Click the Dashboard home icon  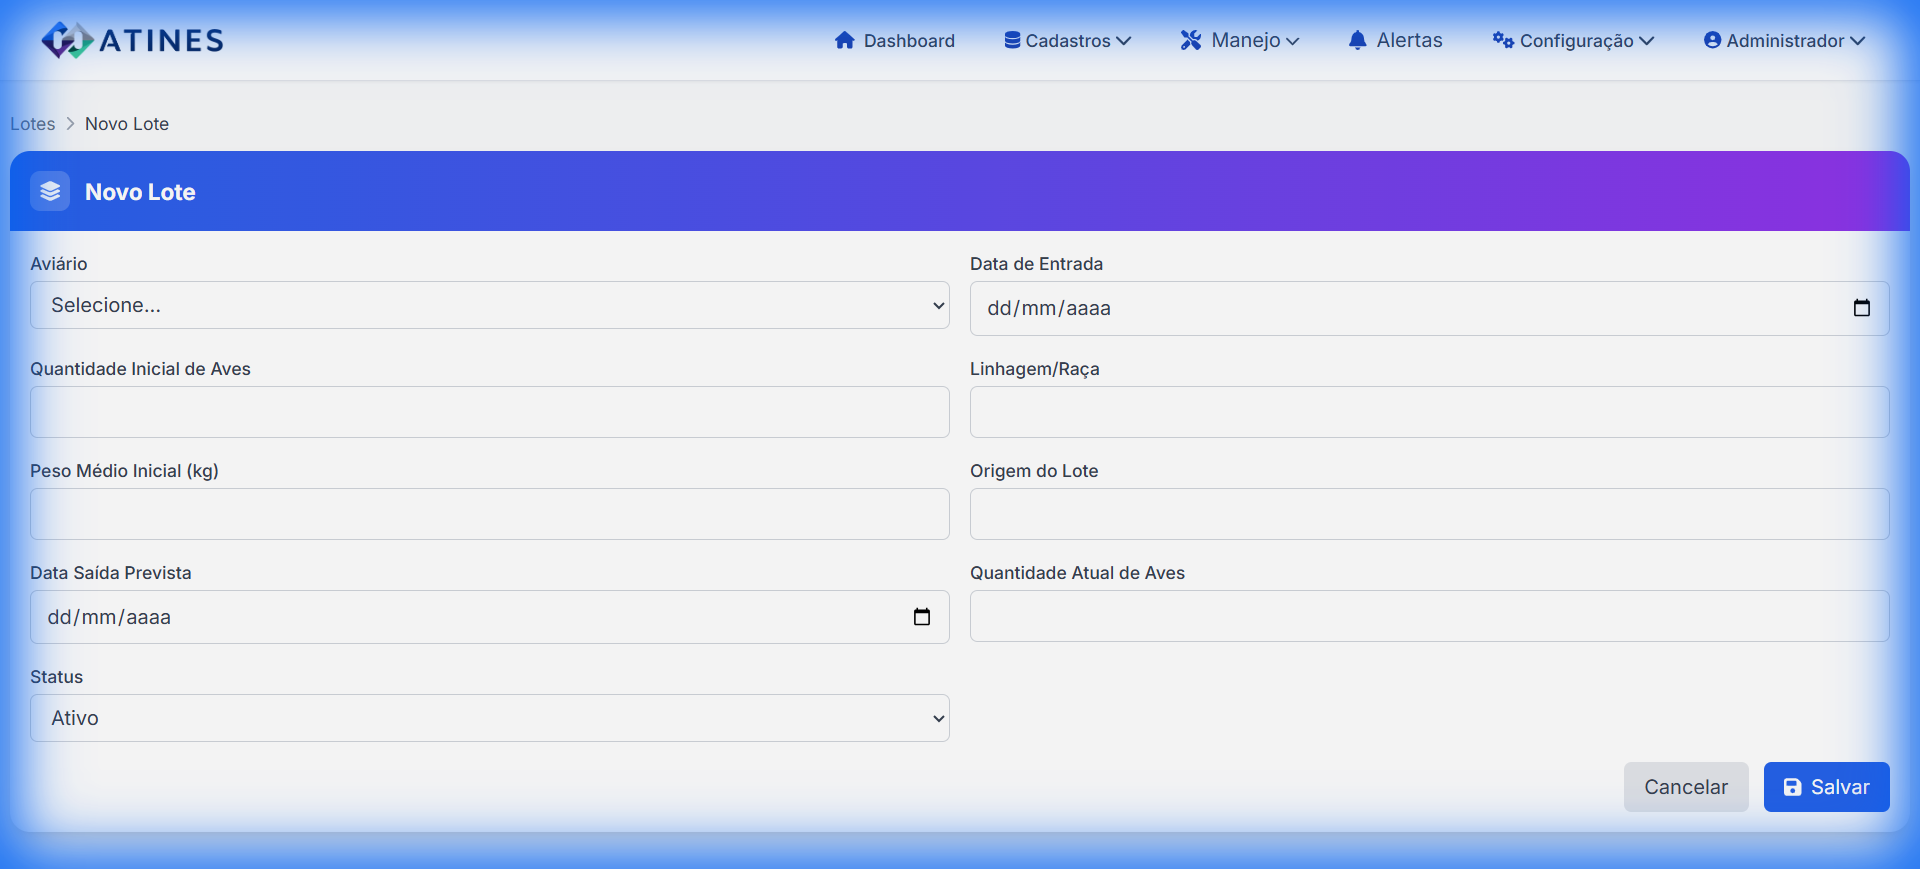(845, 40)
